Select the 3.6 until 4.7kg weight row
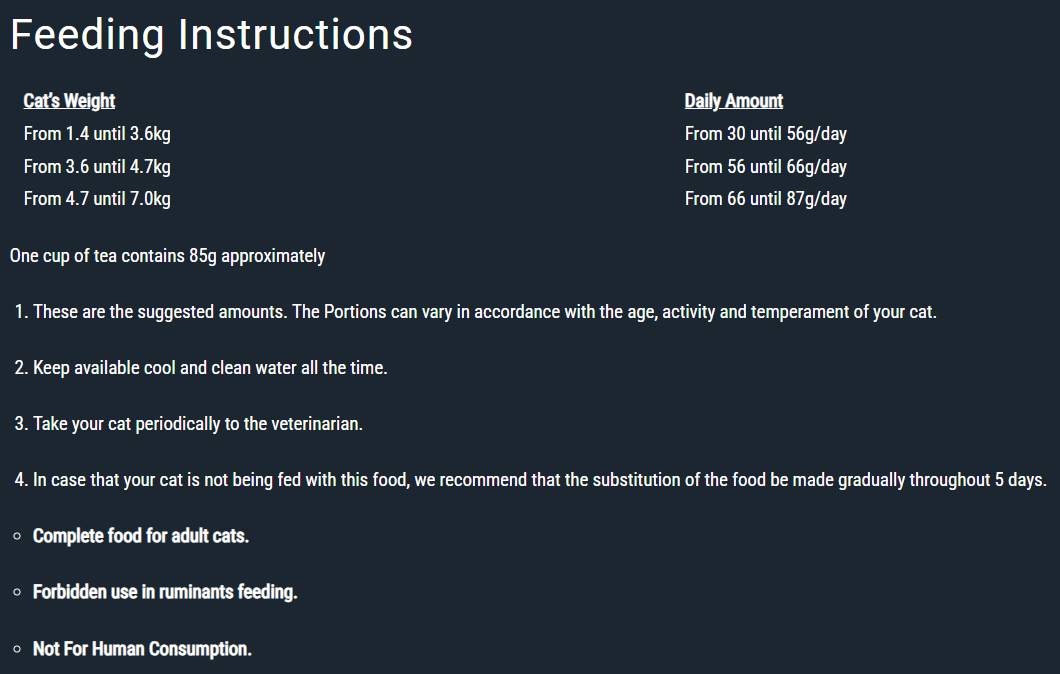 pyautogui.click(x=97, y=166)
